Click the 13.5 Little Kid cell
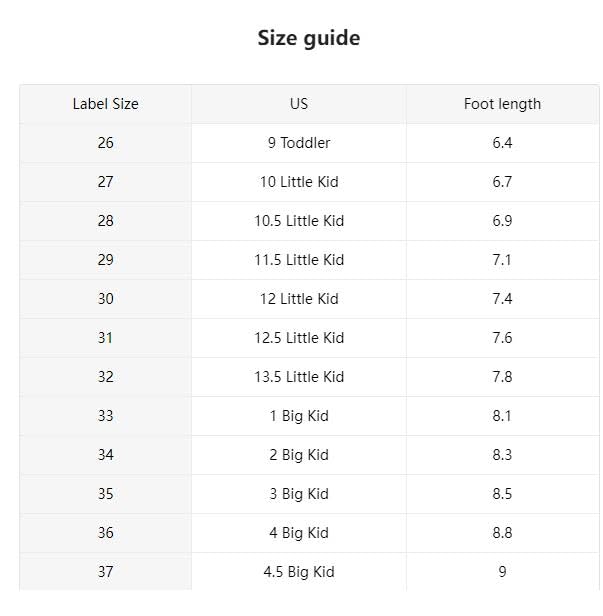 click(298, 377)
